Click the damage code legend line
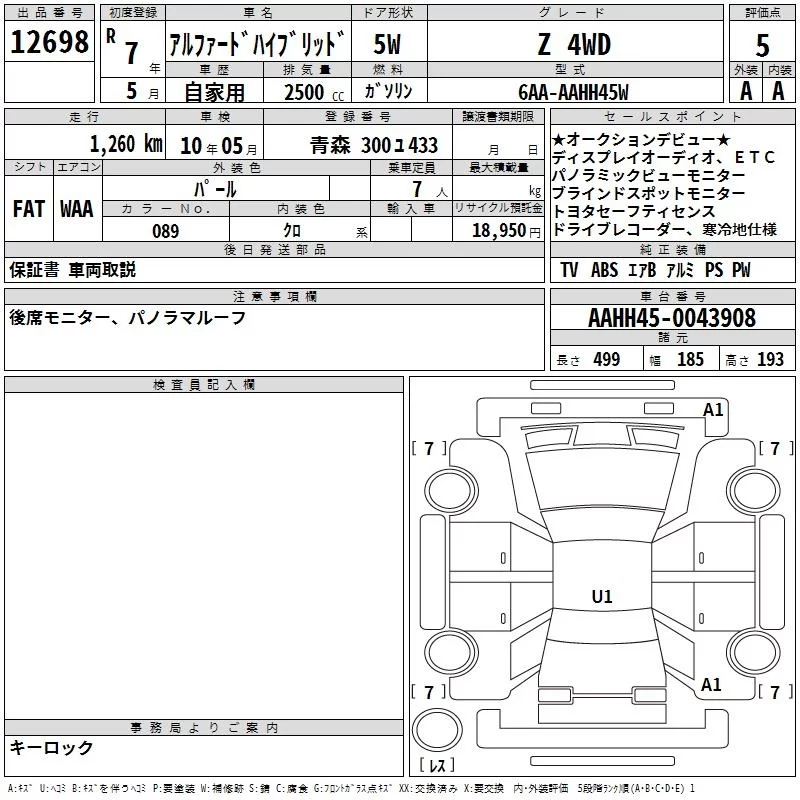Viewport: 800px width, 800px height. pyautogui.click(x=351, y=789)
